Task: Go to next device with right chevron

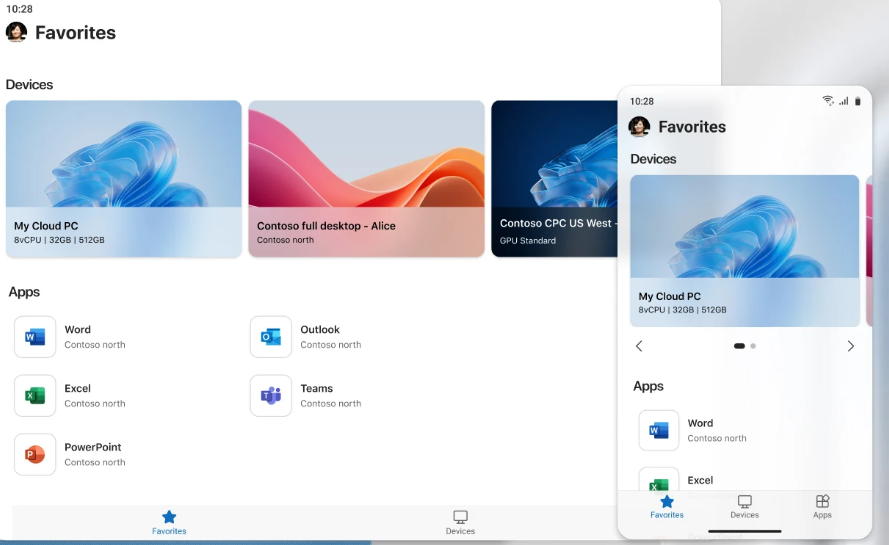Action: click(x=850, y=346)
